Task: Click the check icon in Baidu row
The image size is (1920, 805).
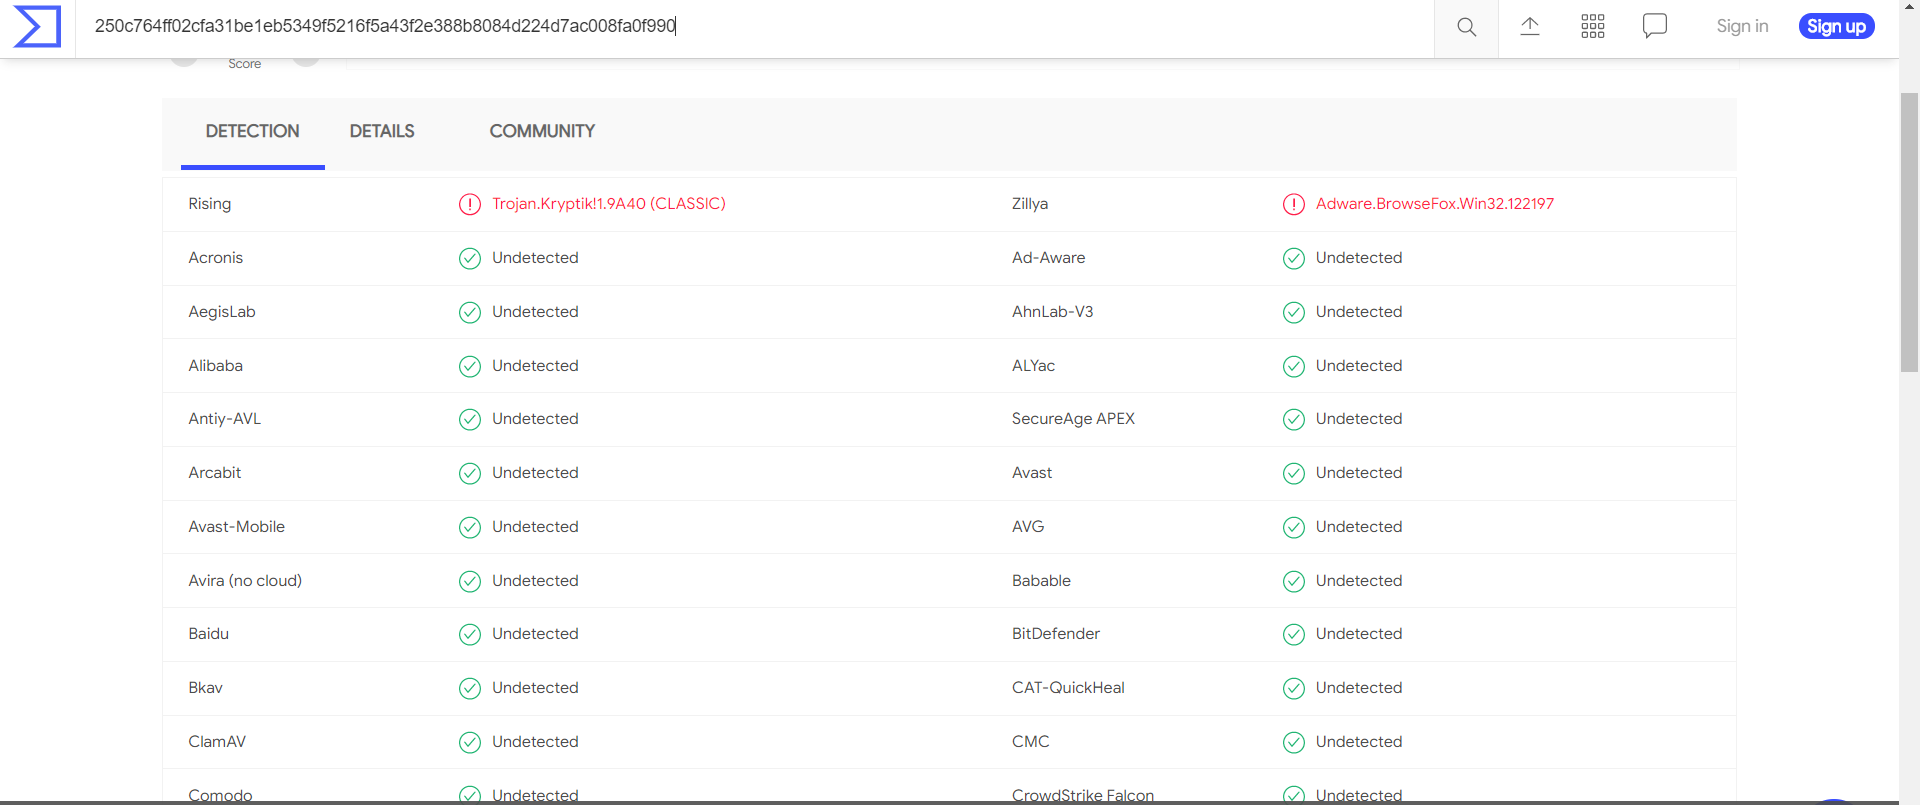Action: [x=470, y=634]
